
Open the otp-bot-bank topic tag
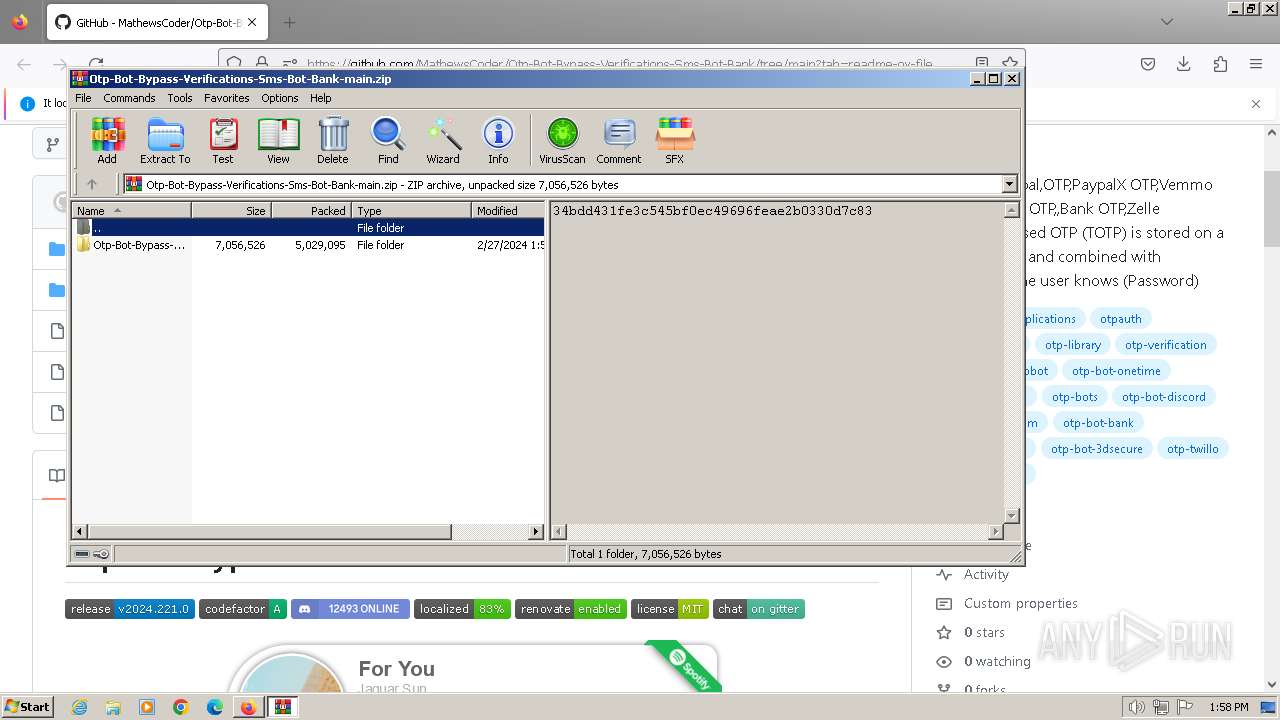click(x=1098, y=423)
